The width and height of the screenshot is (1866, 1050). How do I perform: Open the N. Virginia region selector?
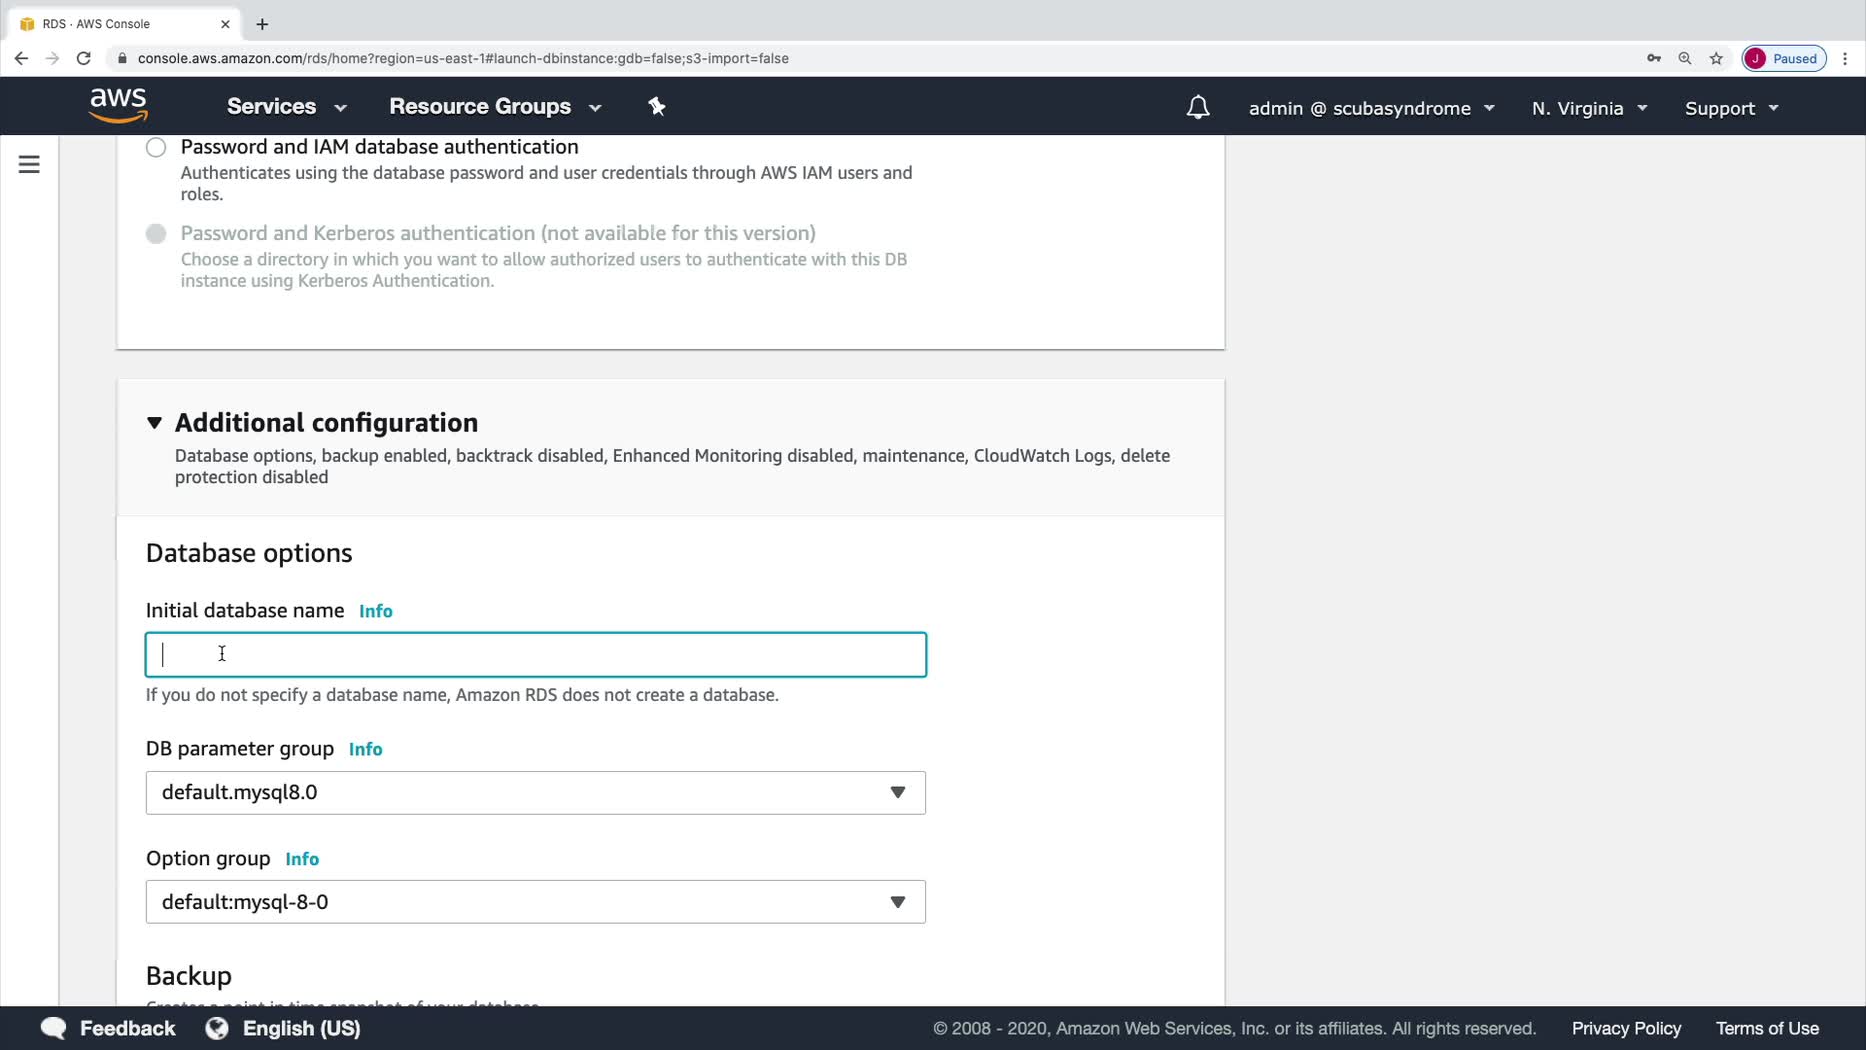[x=1588, y=108]
